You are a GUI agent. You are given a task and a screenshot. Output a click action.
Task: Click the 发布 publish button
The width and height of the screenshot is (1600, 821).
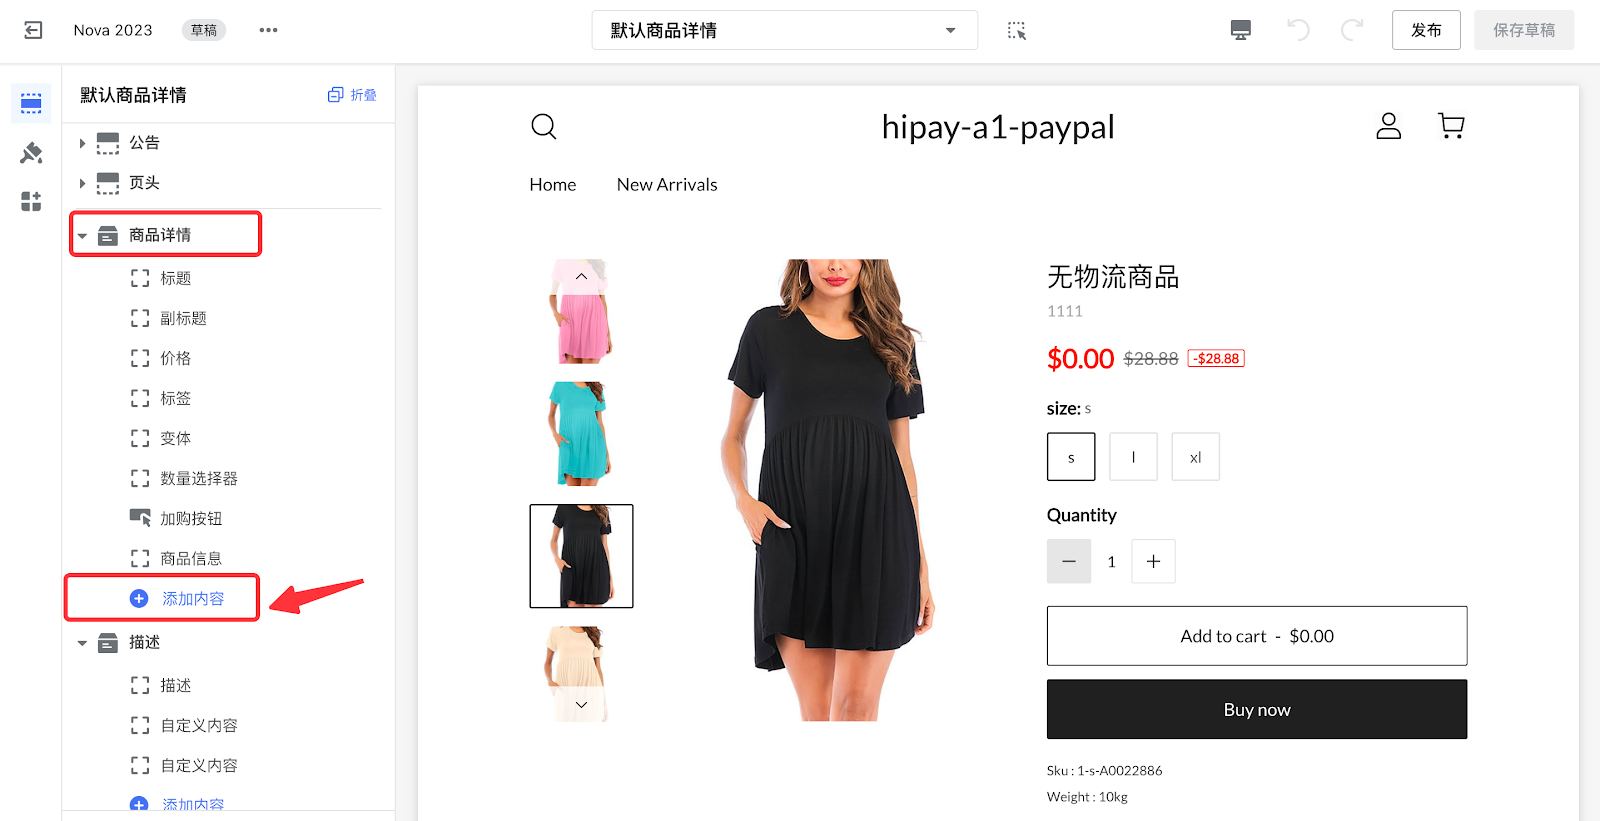click(x=1426, y=30)
